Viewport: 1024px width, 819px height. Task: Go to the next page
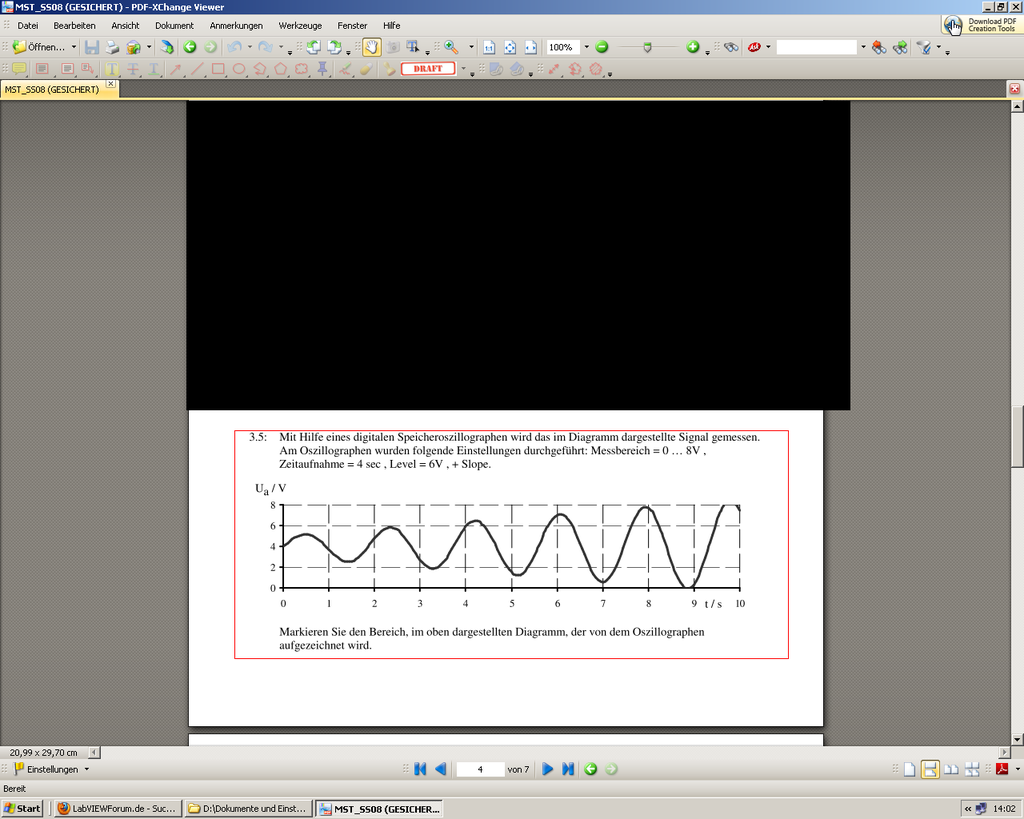(547, 769)
